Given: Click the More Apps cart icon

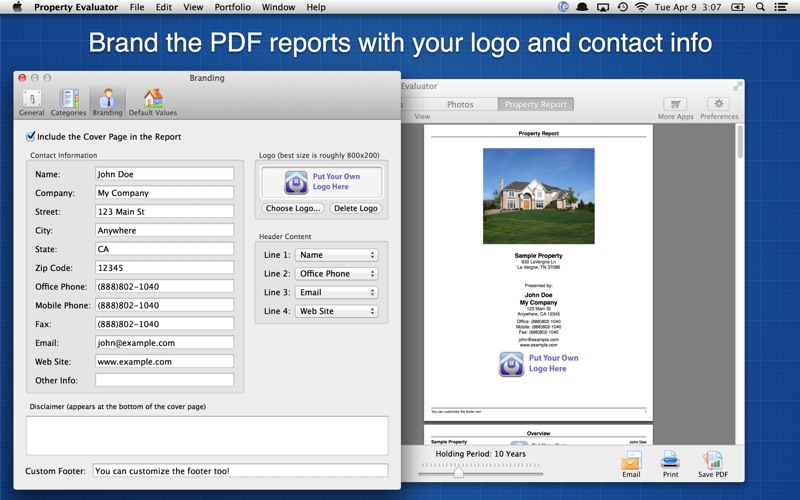Looking at the screenshot, I should click(675, 104).
